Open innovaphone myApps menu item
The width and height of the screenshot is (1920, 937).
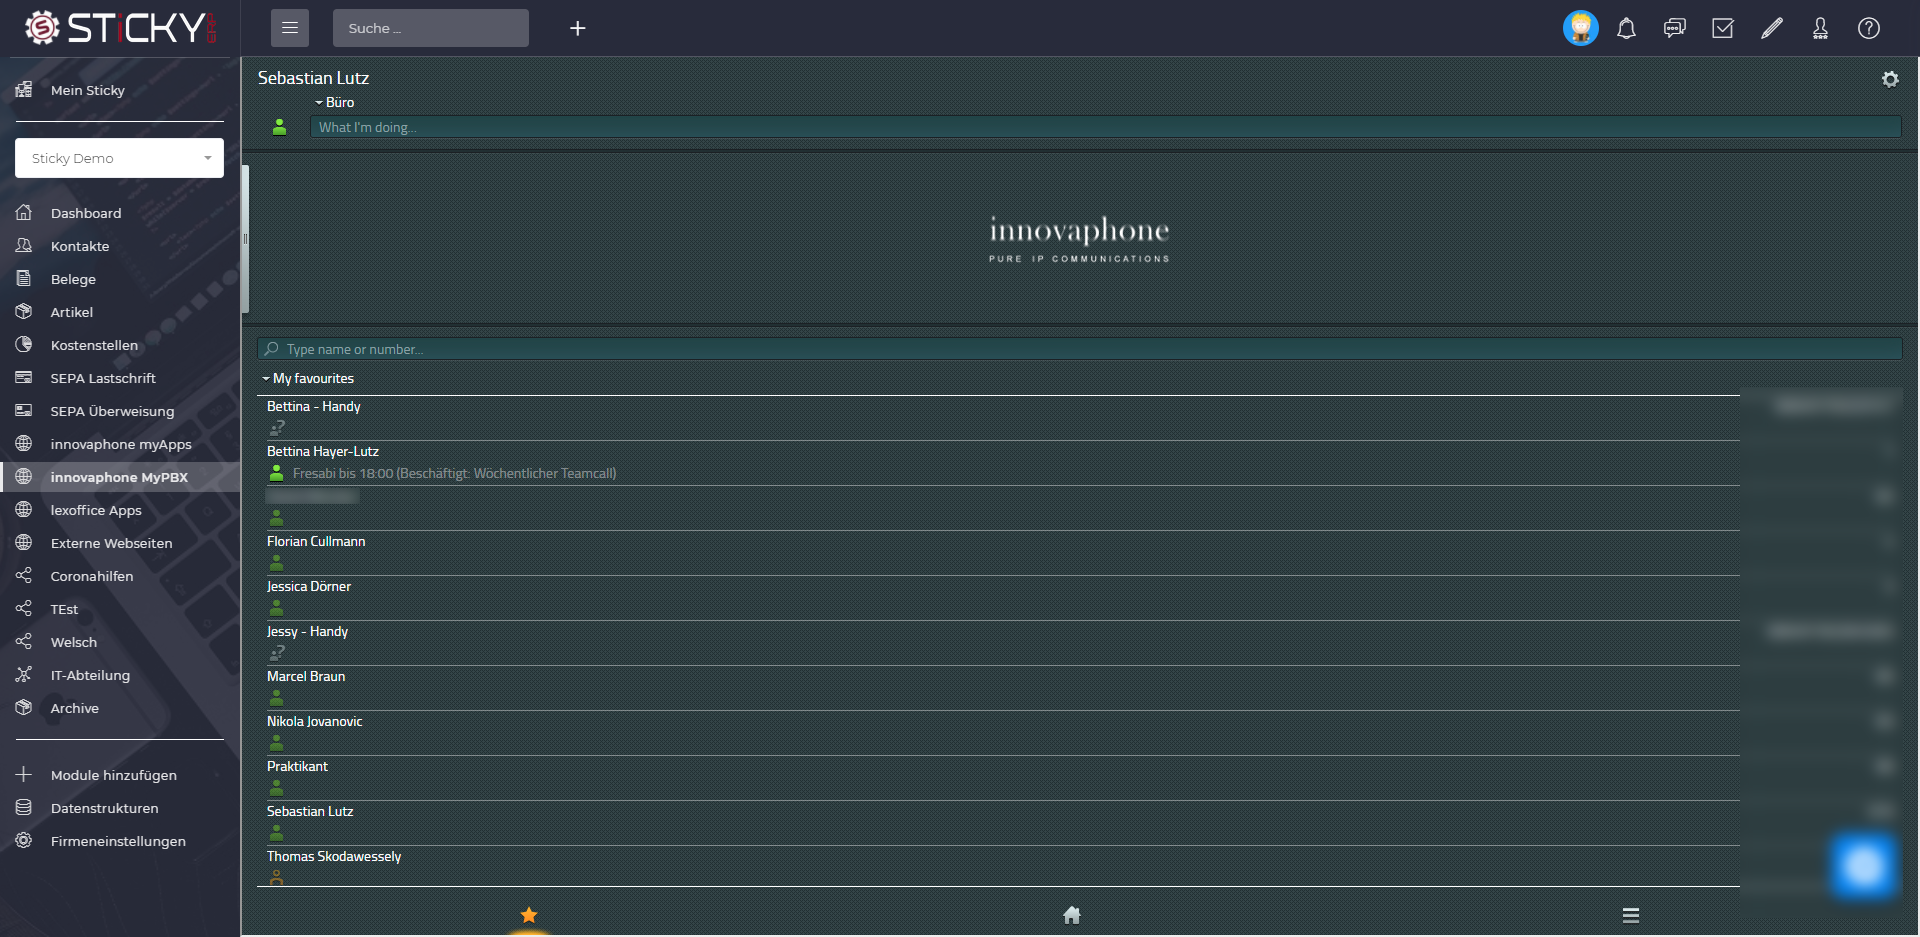pos(120,444)
